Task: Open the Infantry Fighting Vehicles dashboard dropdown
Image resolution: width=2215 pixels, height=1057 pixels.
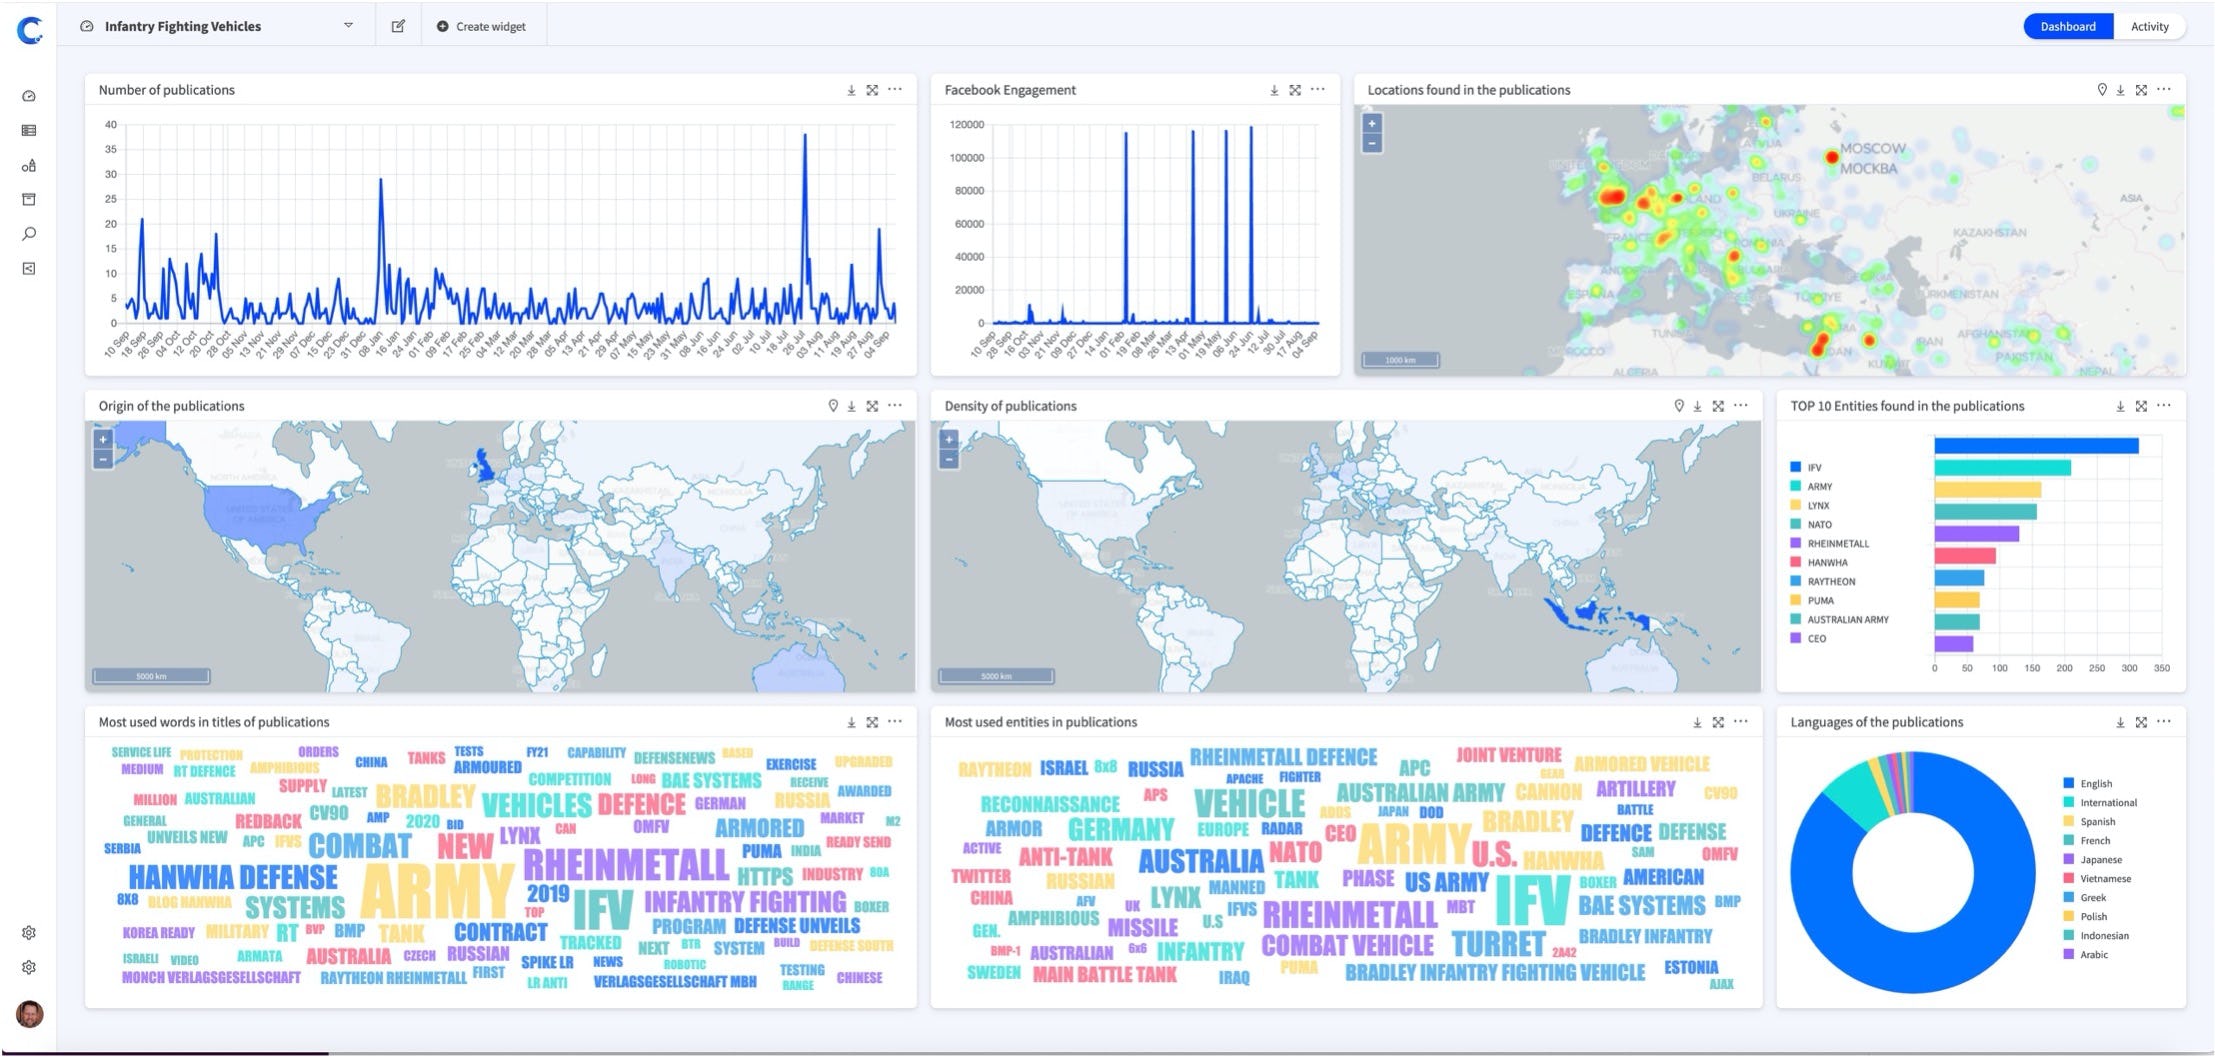Action: pos(348,26)
